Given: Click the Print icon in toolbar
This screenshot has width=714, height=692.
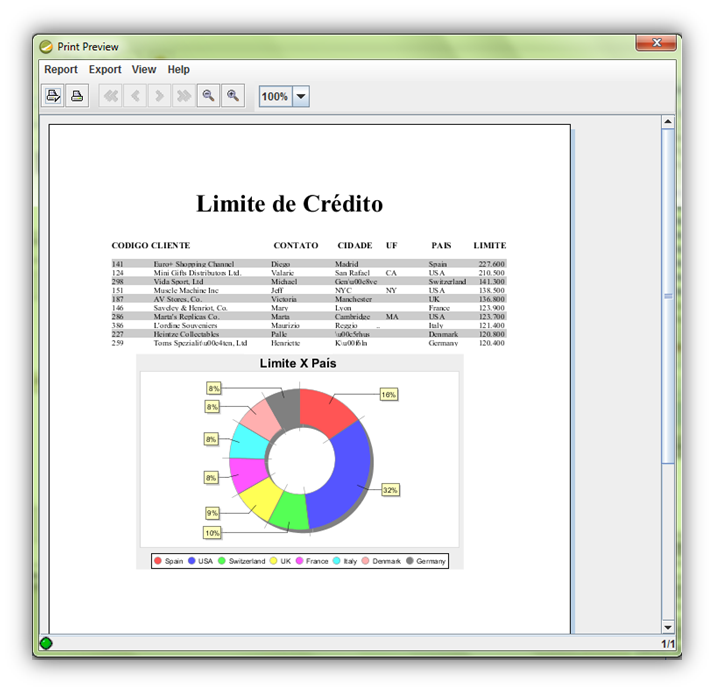Looking at the screenshot, I should pyautogui.click(x=76, y=96).
